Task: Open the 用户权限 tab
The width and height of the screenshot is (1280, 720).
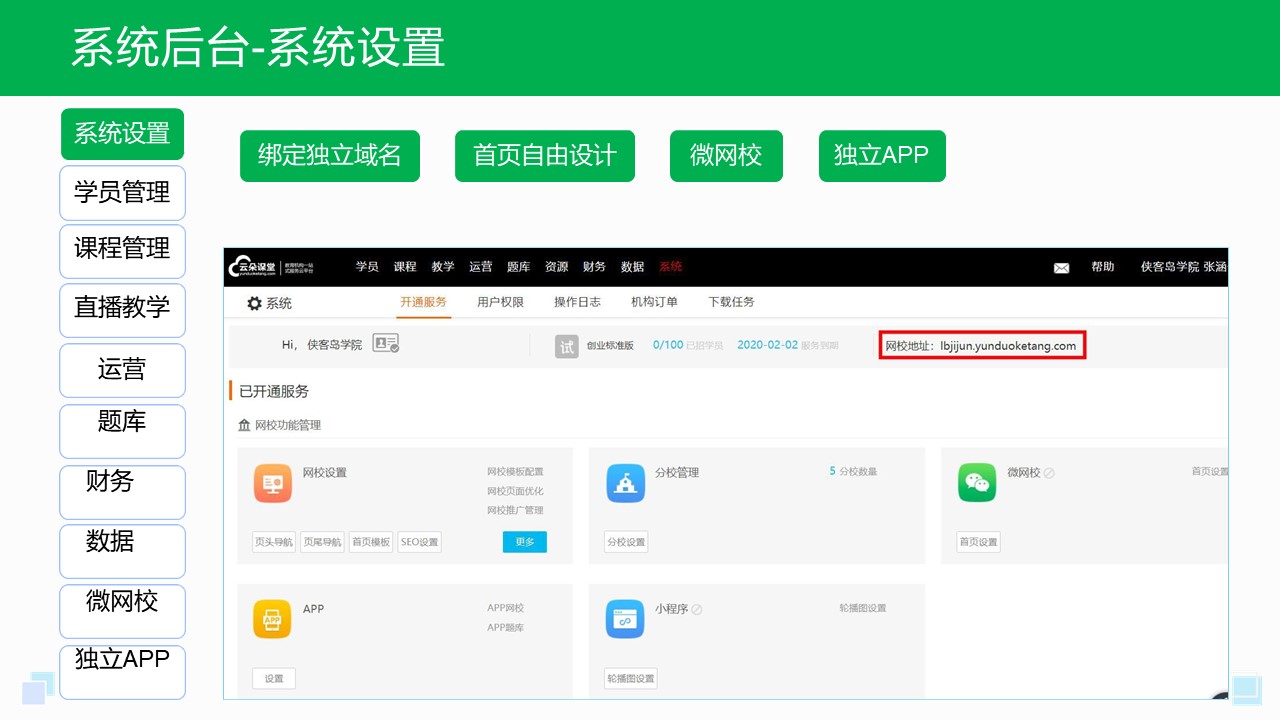Action: point(500,302)
